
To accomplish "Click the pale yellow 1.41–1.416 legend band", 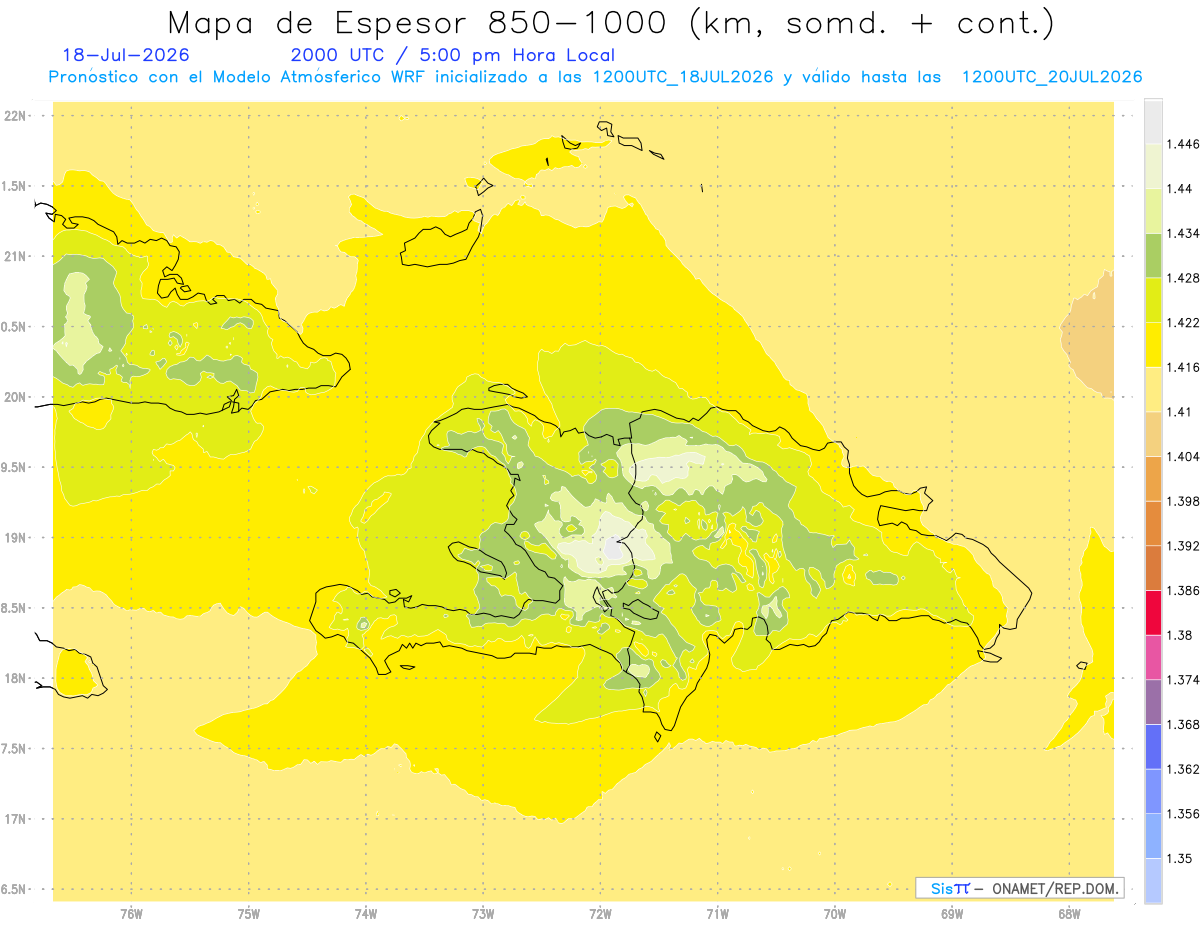I will pos(1153,389).
